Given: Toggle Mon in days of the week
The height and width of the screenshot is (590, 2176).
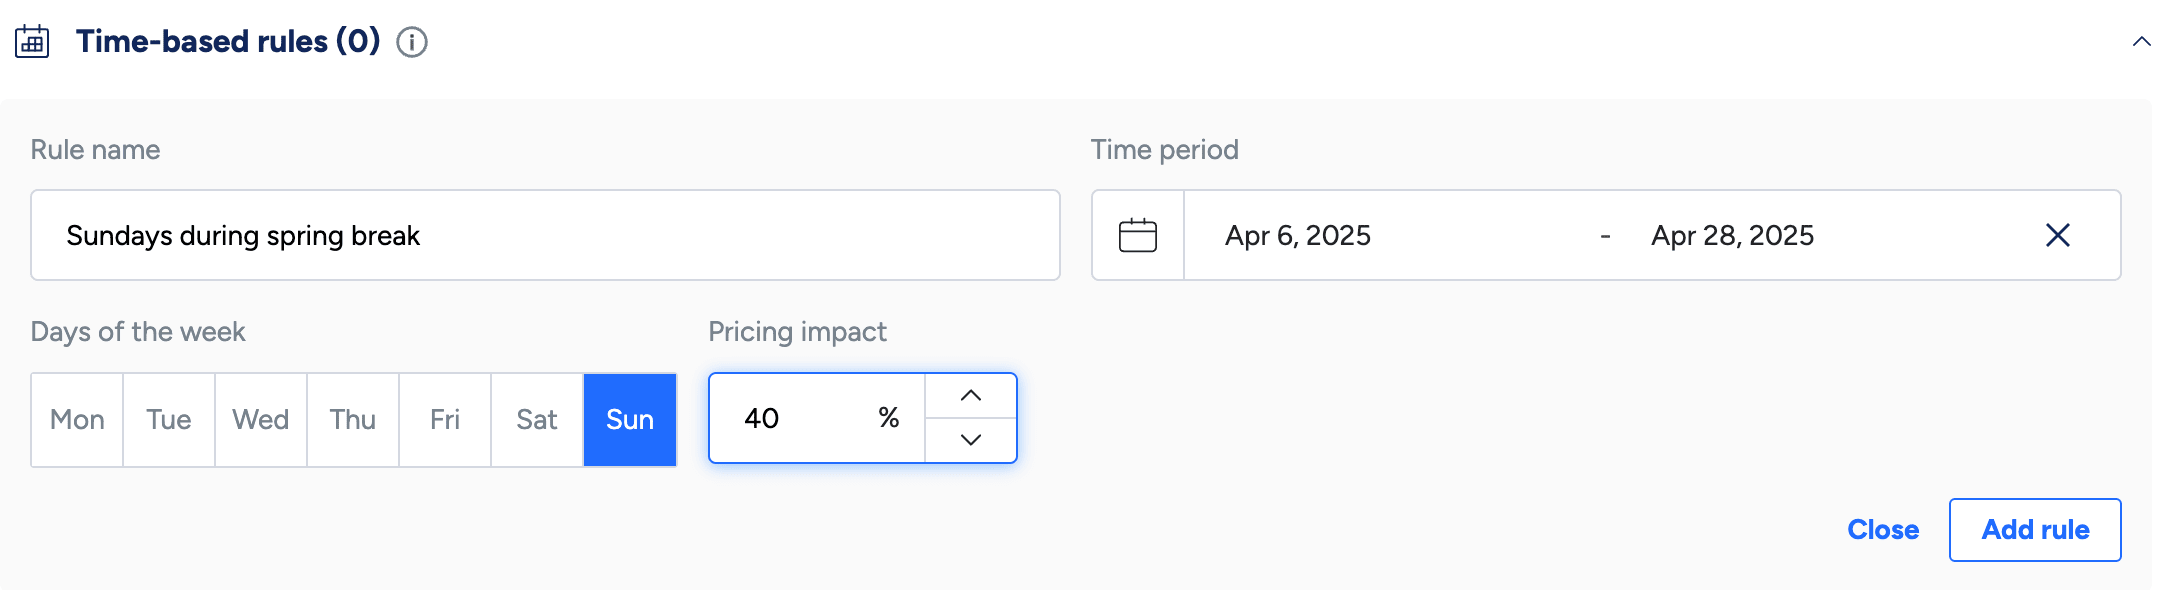Looking at the screenshot, I should click(77, 420).
